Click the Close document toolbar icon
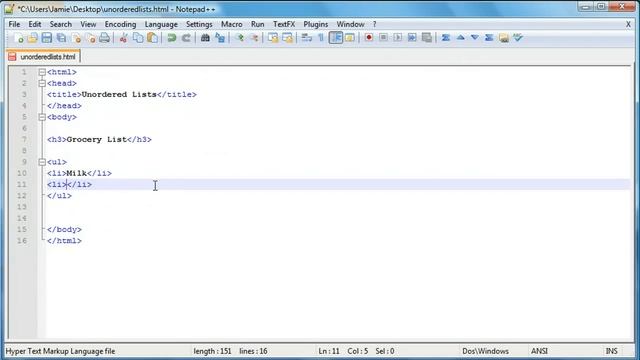 (x=76, y=38)
